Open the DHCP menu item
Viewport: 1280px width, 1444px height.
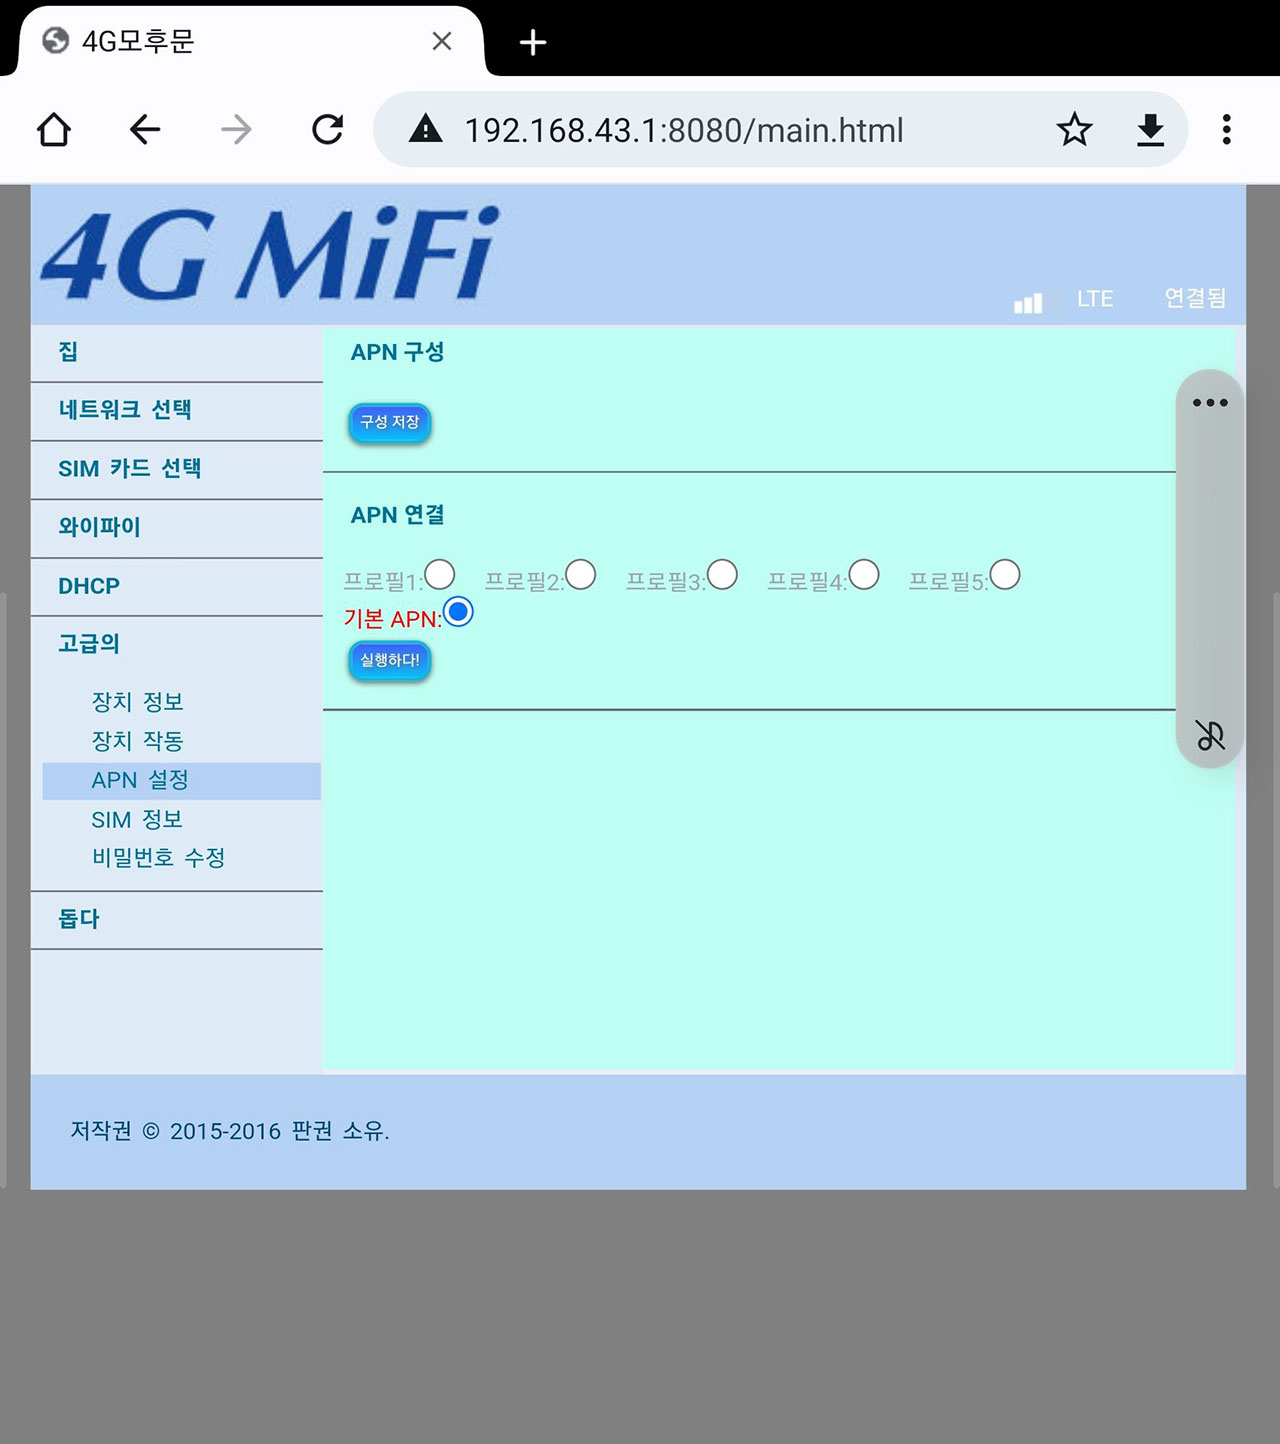(177, 587)
